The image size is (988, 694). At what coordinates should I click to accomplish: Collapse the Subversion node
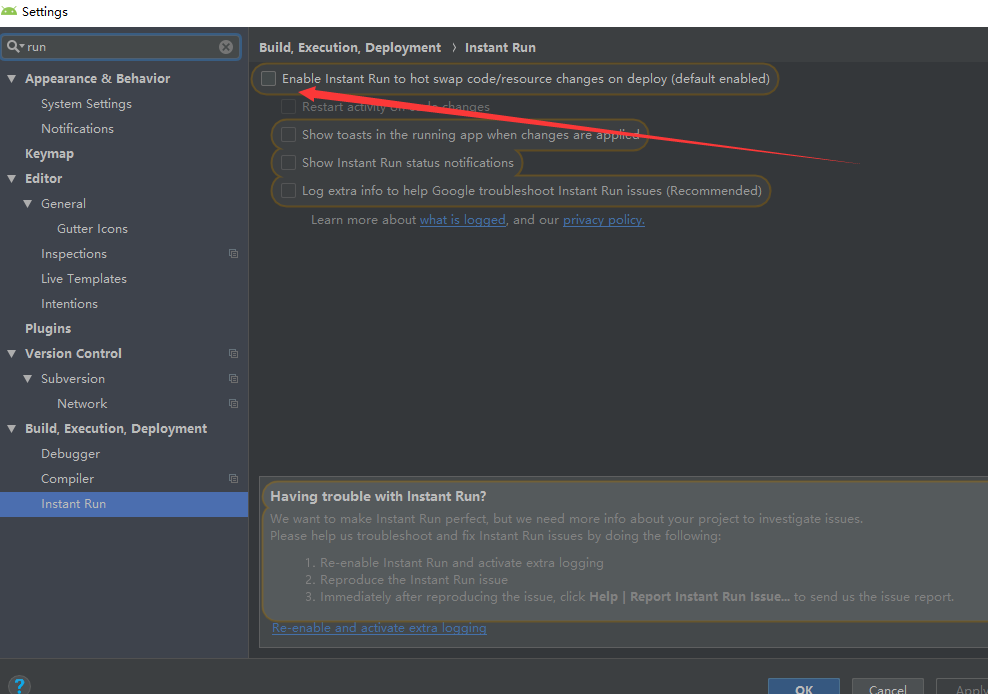28,379
